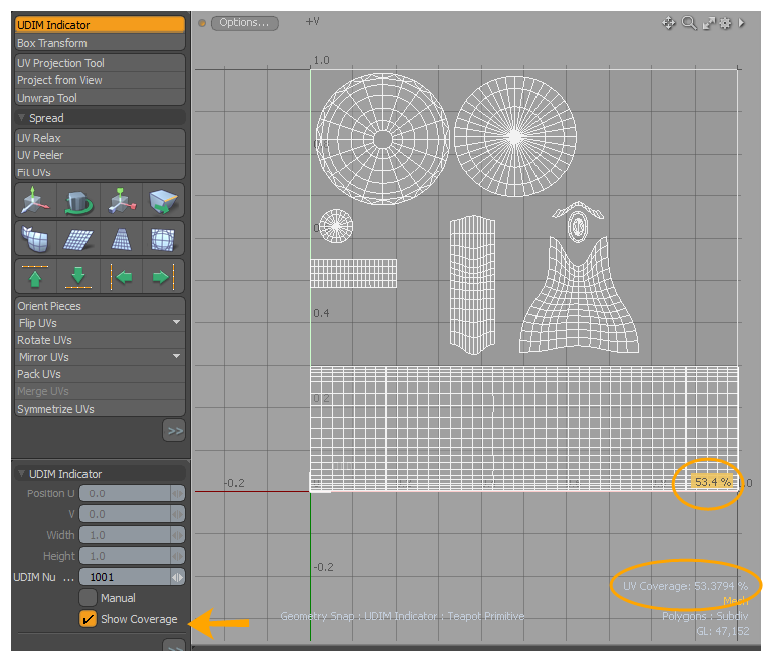The height and width of the screenshot is (663, 774).
Task: Click the magnifier zoom icon in viewport
Action: pyautogui.click(x=689, y=23)
